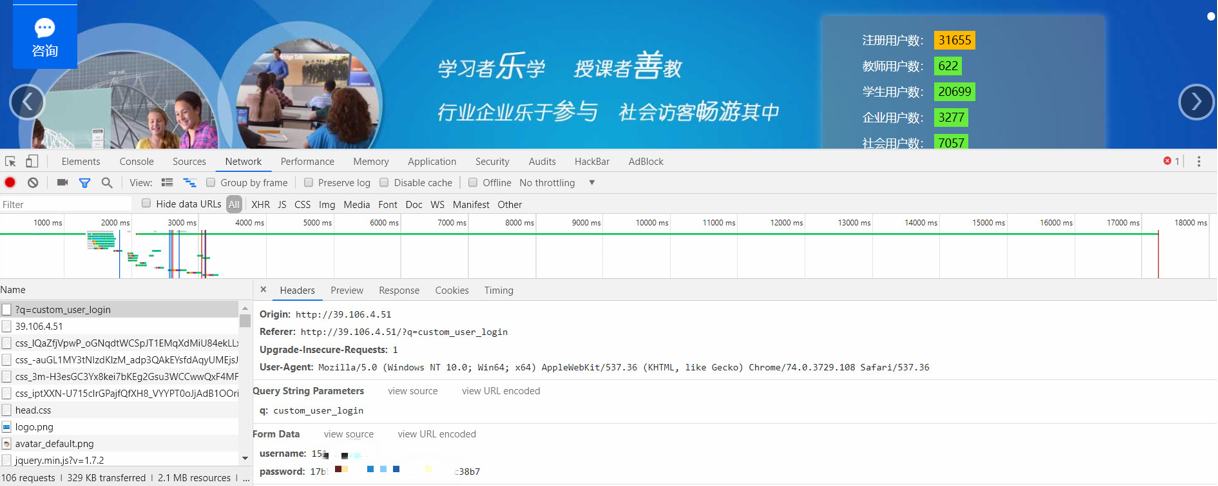Open the Timing sub-tab
Viewport: 1218px width, 486px height.
point(499,290)
